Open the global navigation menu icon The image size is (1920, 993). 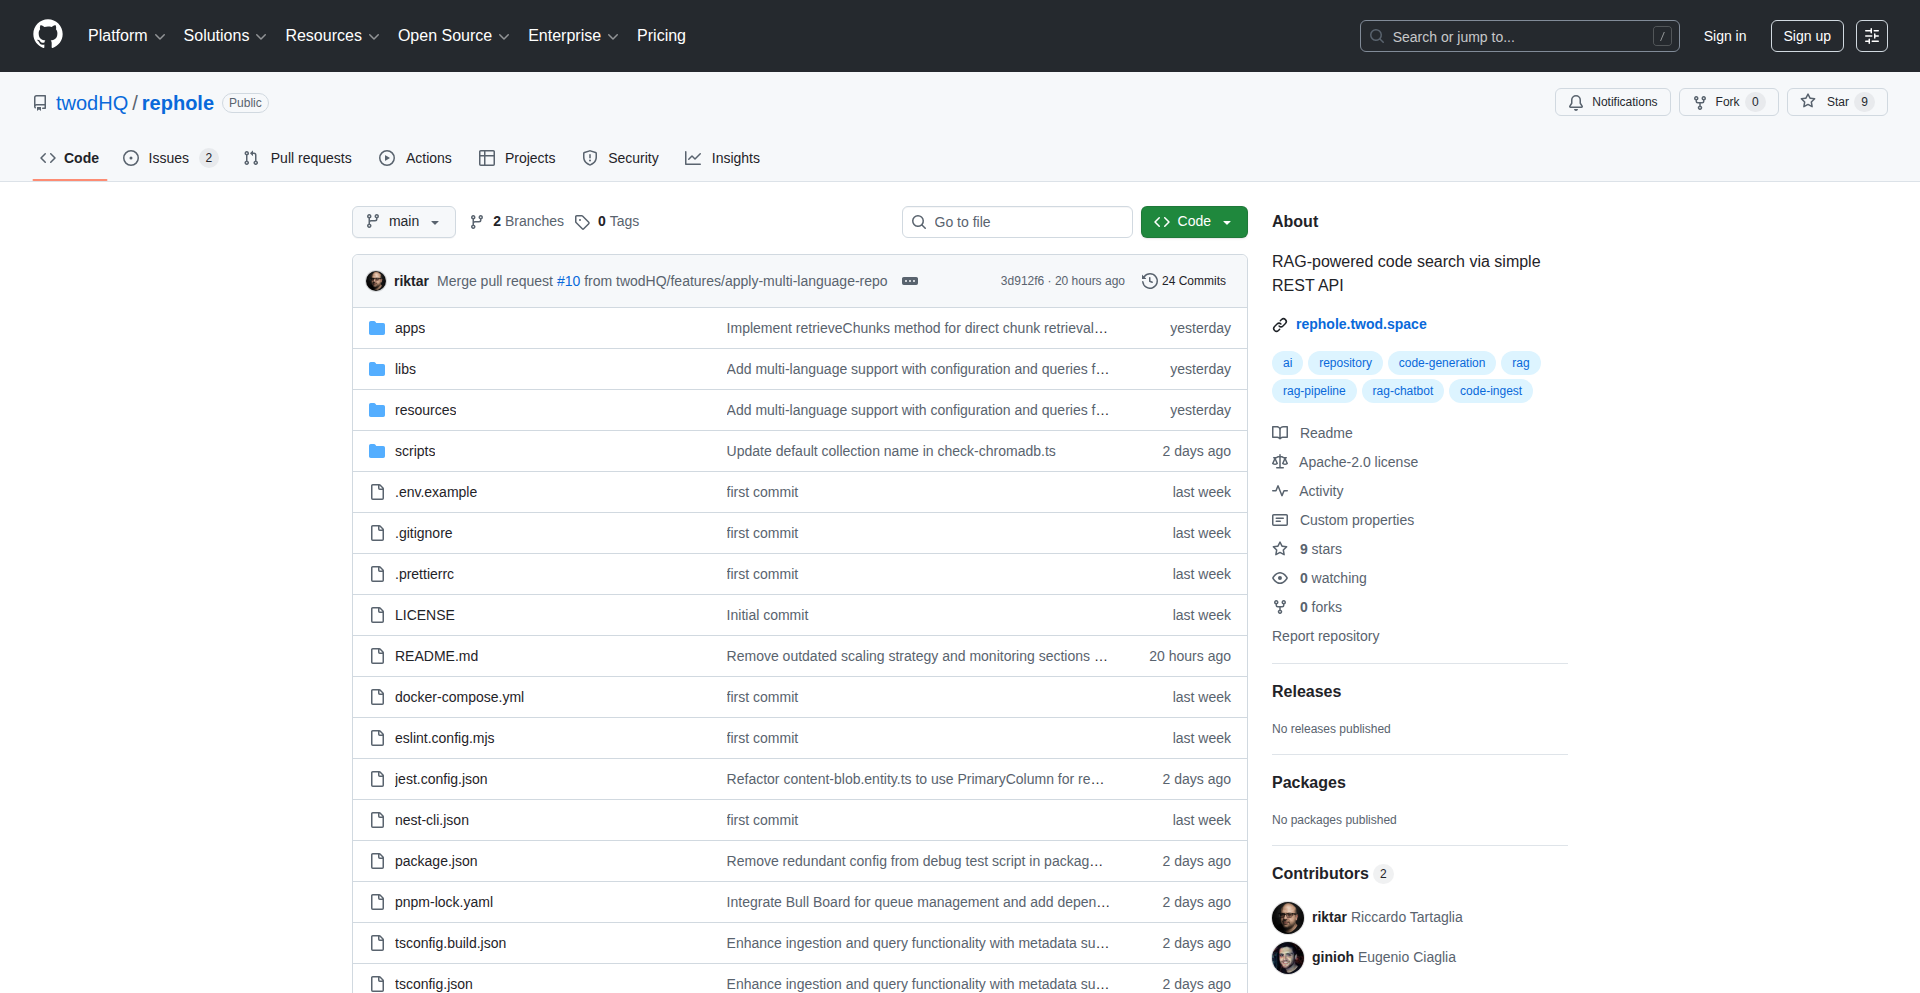(x=1872, y=36)
